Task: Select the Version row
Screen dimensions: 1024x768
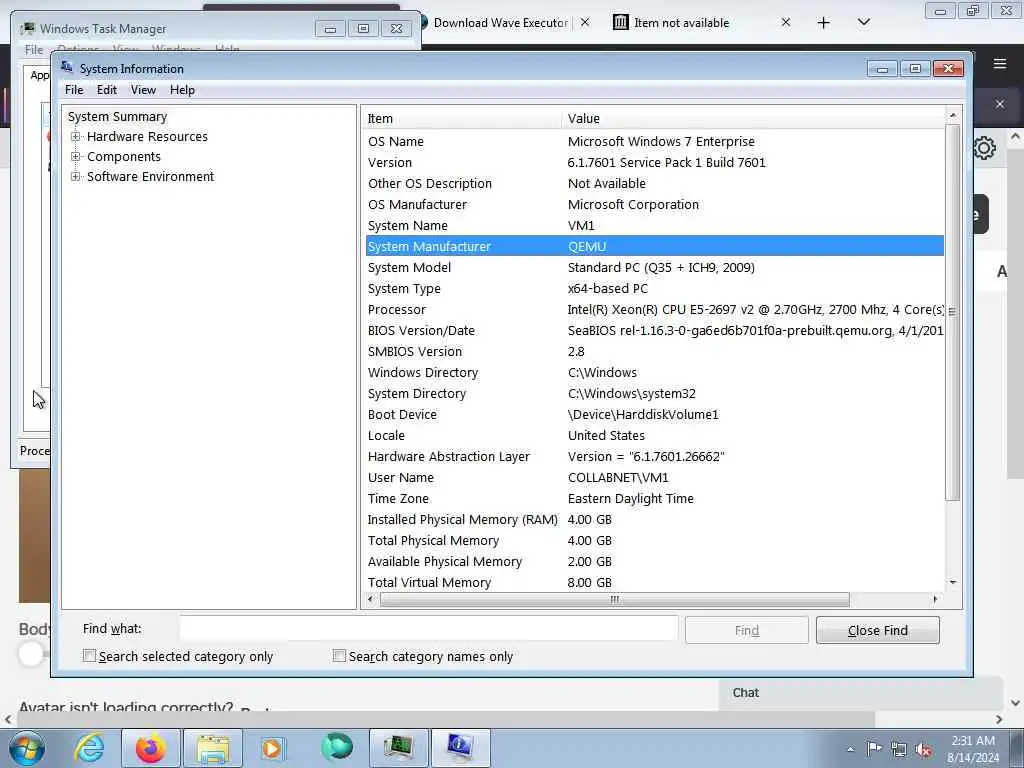Action: [x=655, y=163]
